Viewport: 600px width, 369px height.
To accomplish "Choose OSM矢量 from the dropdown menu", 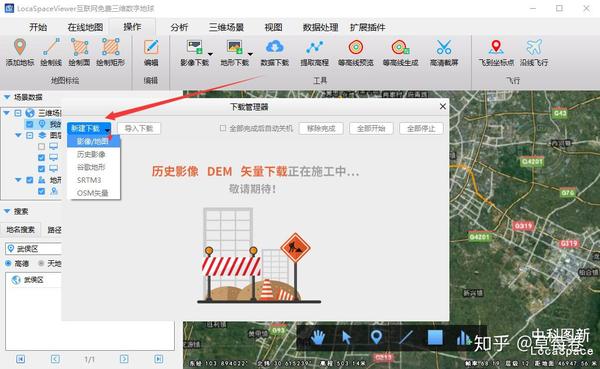I will 94,193.
